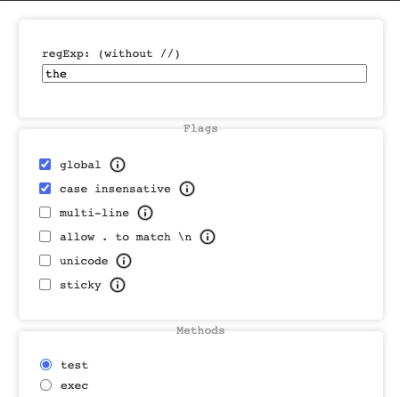Select the test method radio button

(46, 365)
